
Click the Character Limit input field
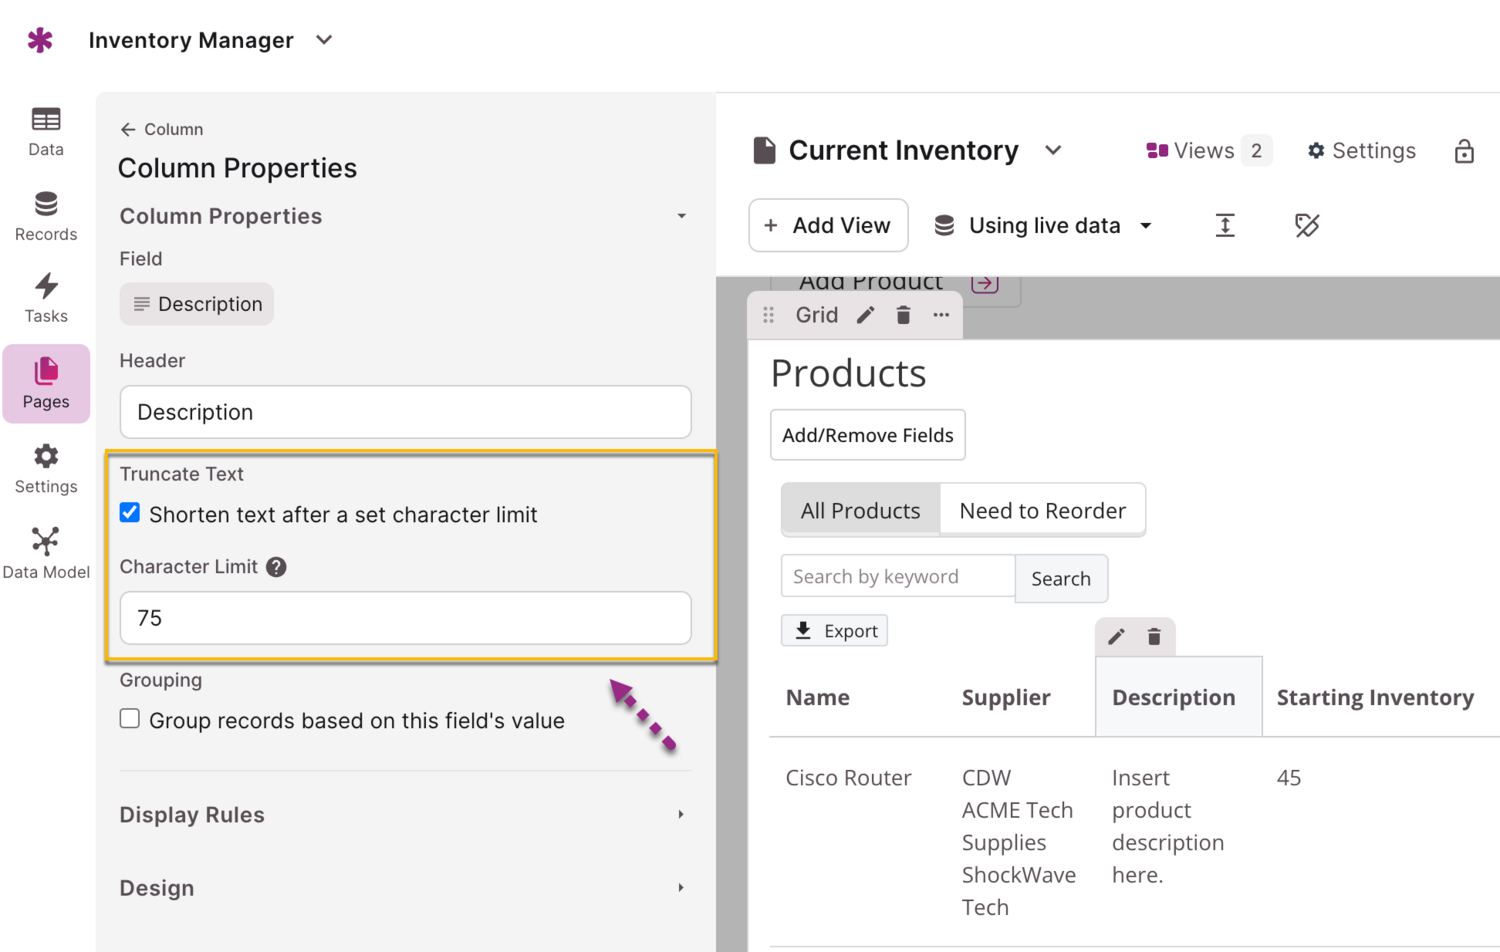pos(405,618)
